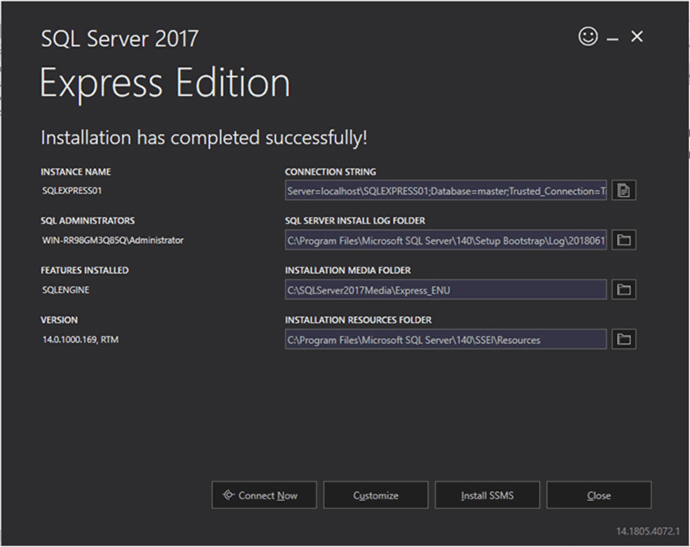Copy the connection string with the copy icon

pos(624,190)
